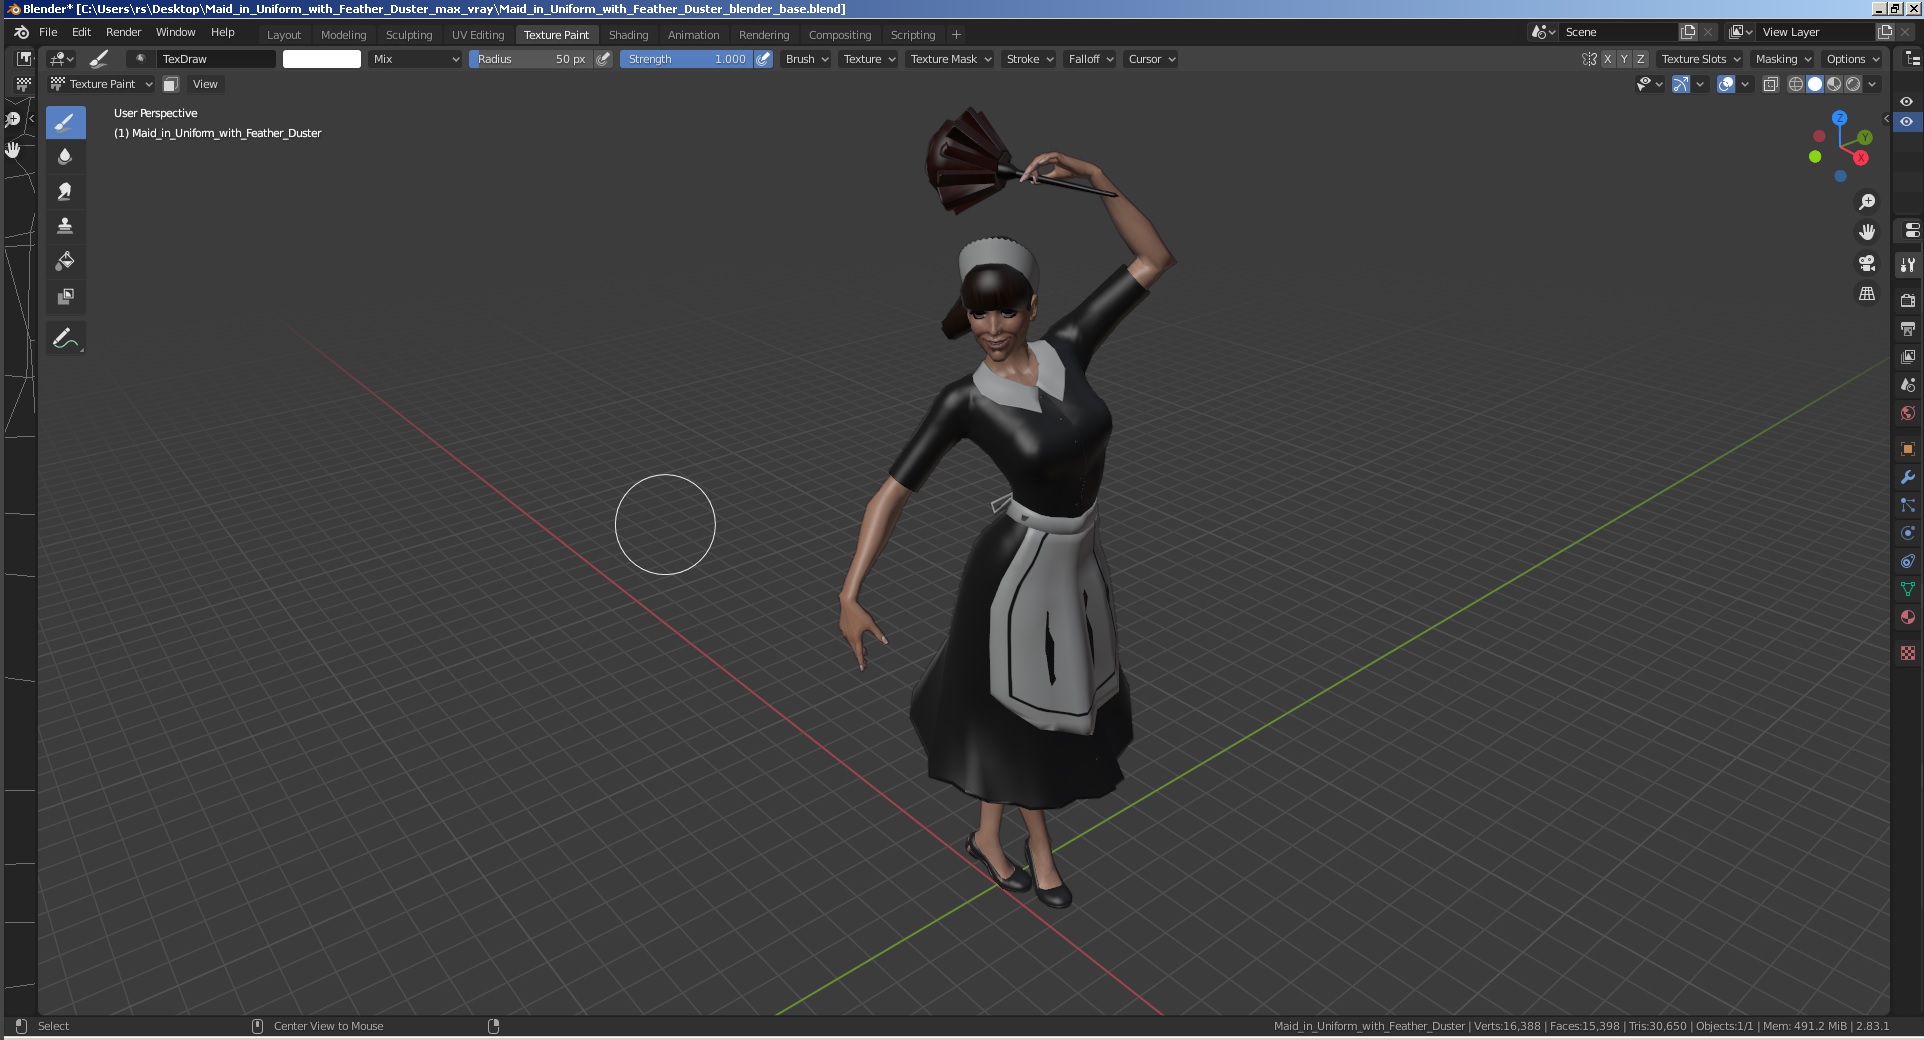Open the Stroke settings dropdown

[1029, 59]
